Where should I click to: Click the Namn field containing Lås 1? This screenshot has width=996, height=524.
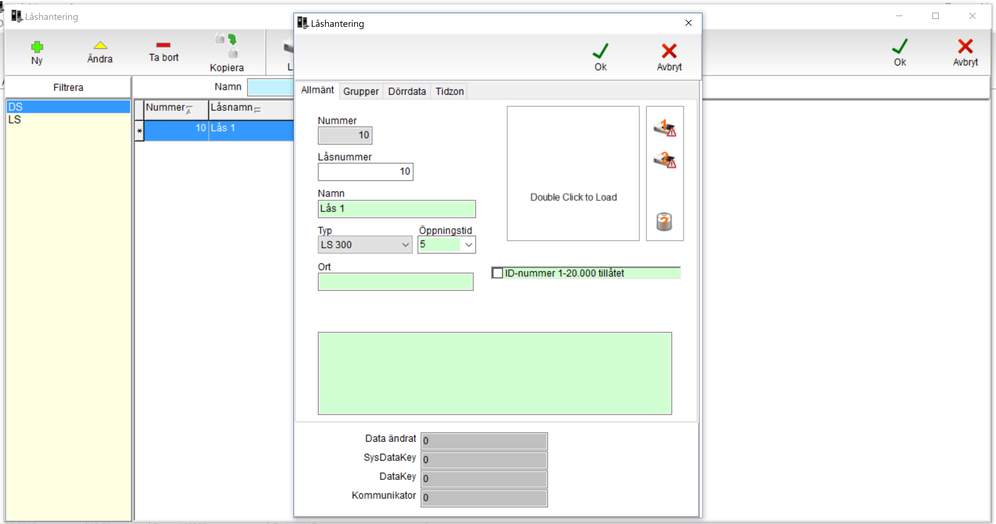(x=396, y=209)
